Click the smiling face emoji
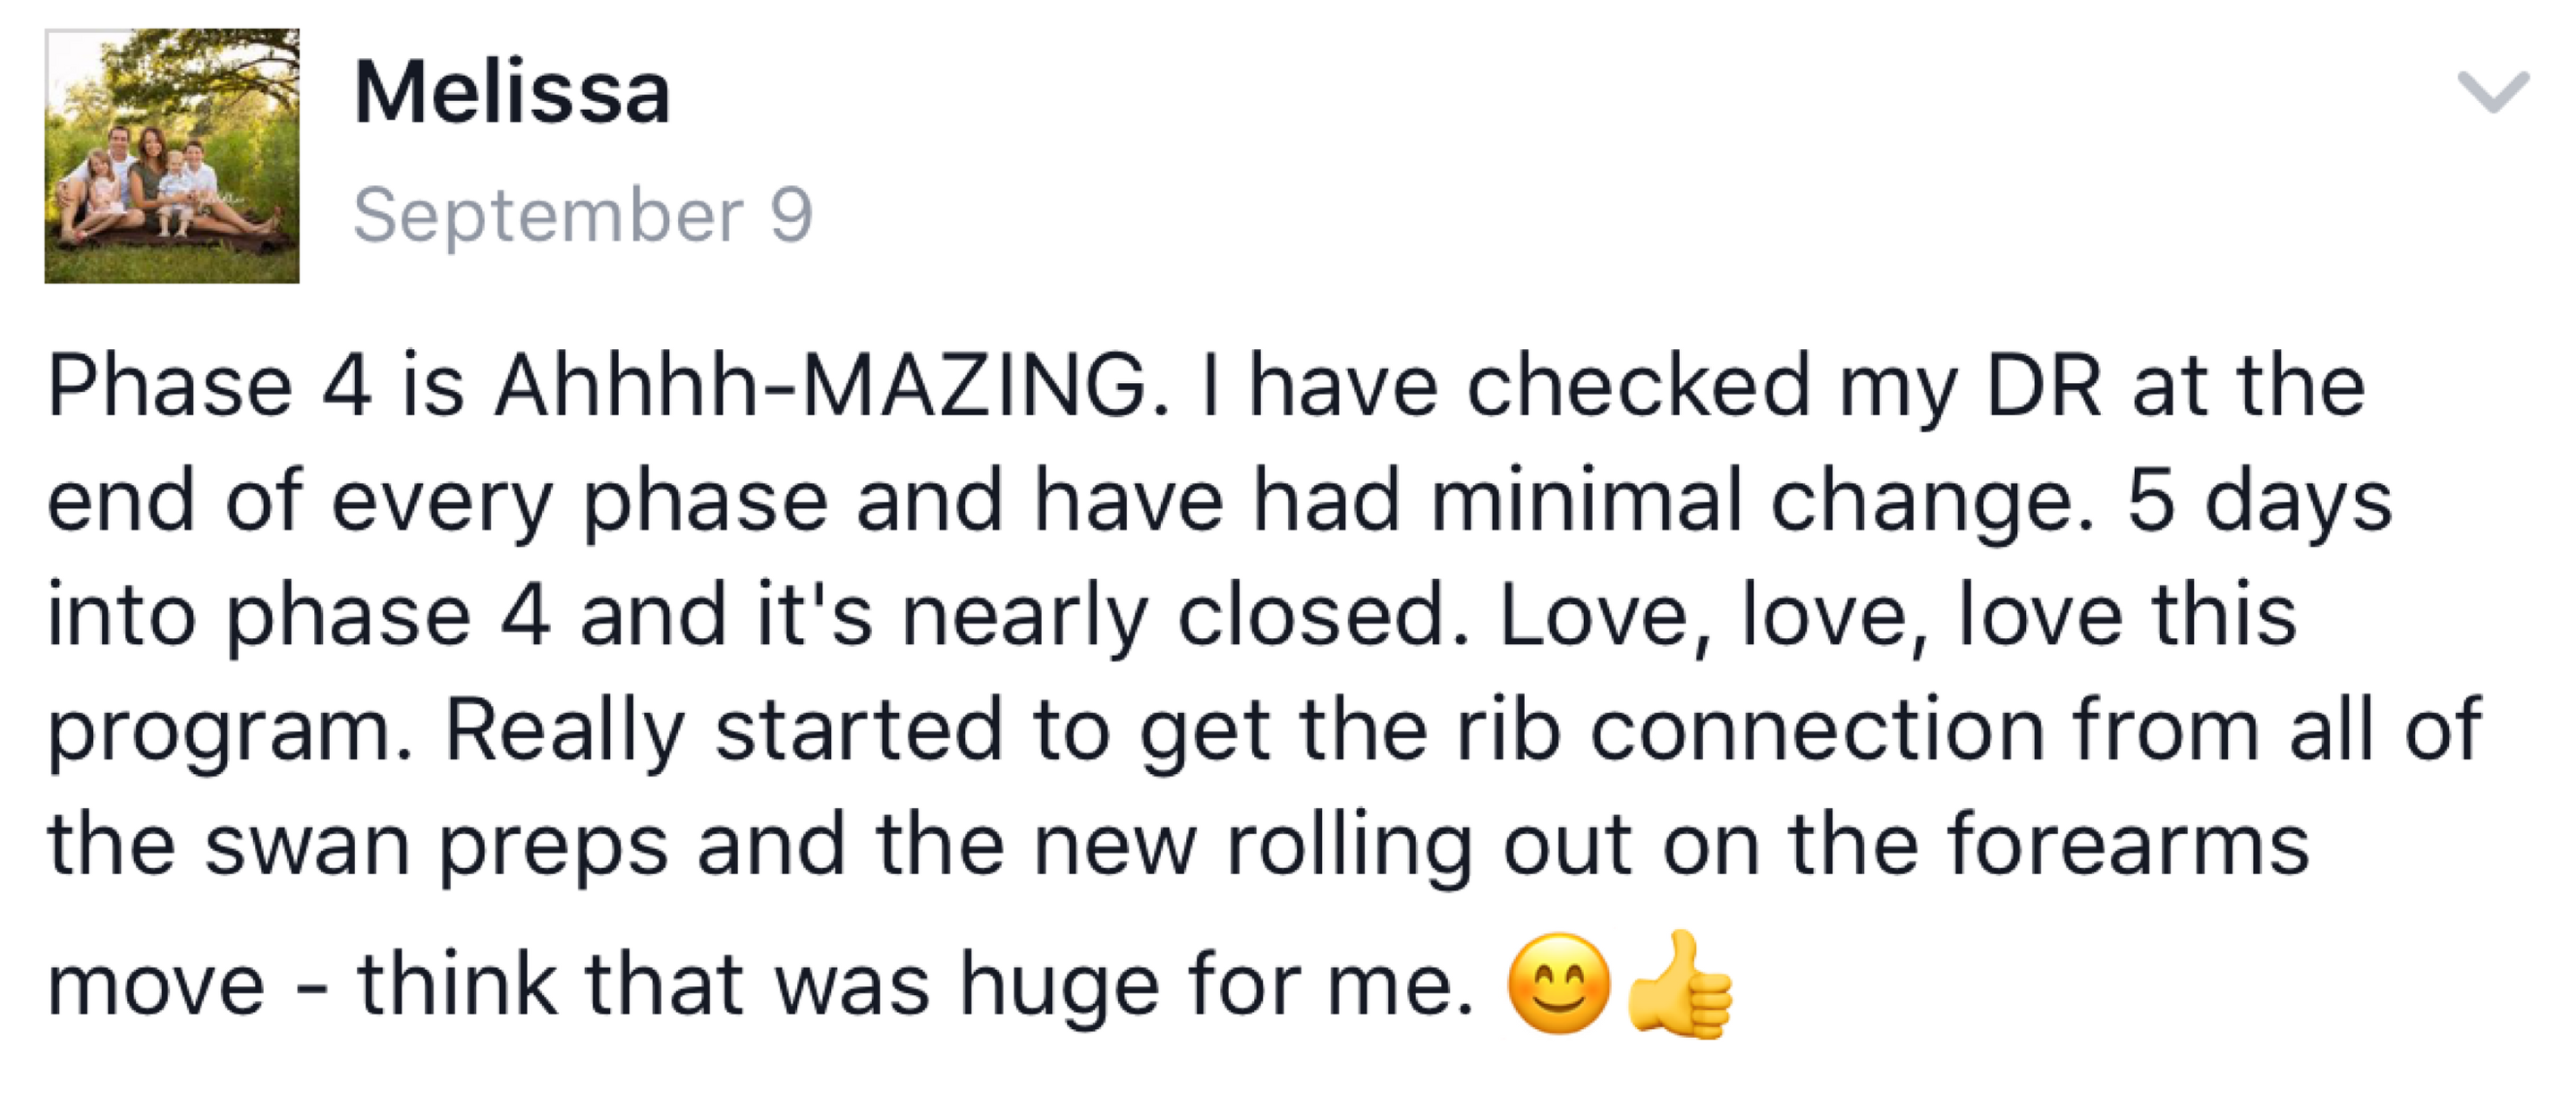2576x1097 pixels. 1558,984
